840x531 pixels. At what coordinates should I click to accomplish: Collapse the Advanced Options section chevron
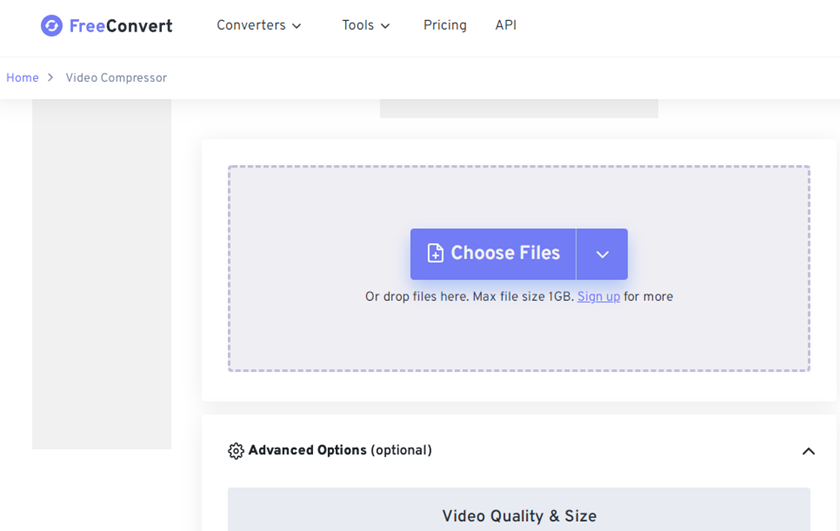click(808, 451)
